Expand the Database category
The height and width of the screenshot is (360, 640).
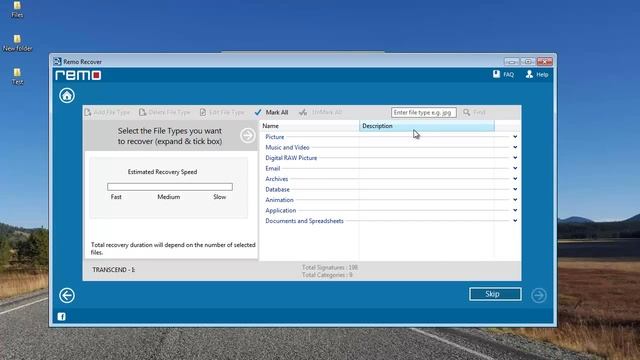point(515,189)
